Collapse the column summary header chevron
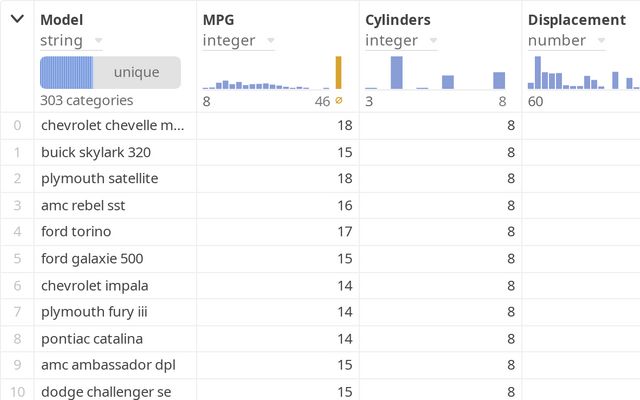 (x=17, y=19)
